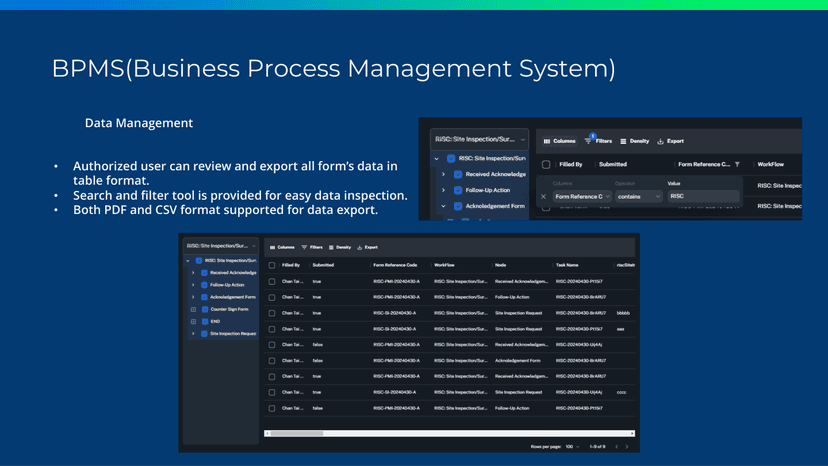Click Export in the upper filter panel toolbar
The height and width of the screenshot is (466, 828).
(669, 141)
